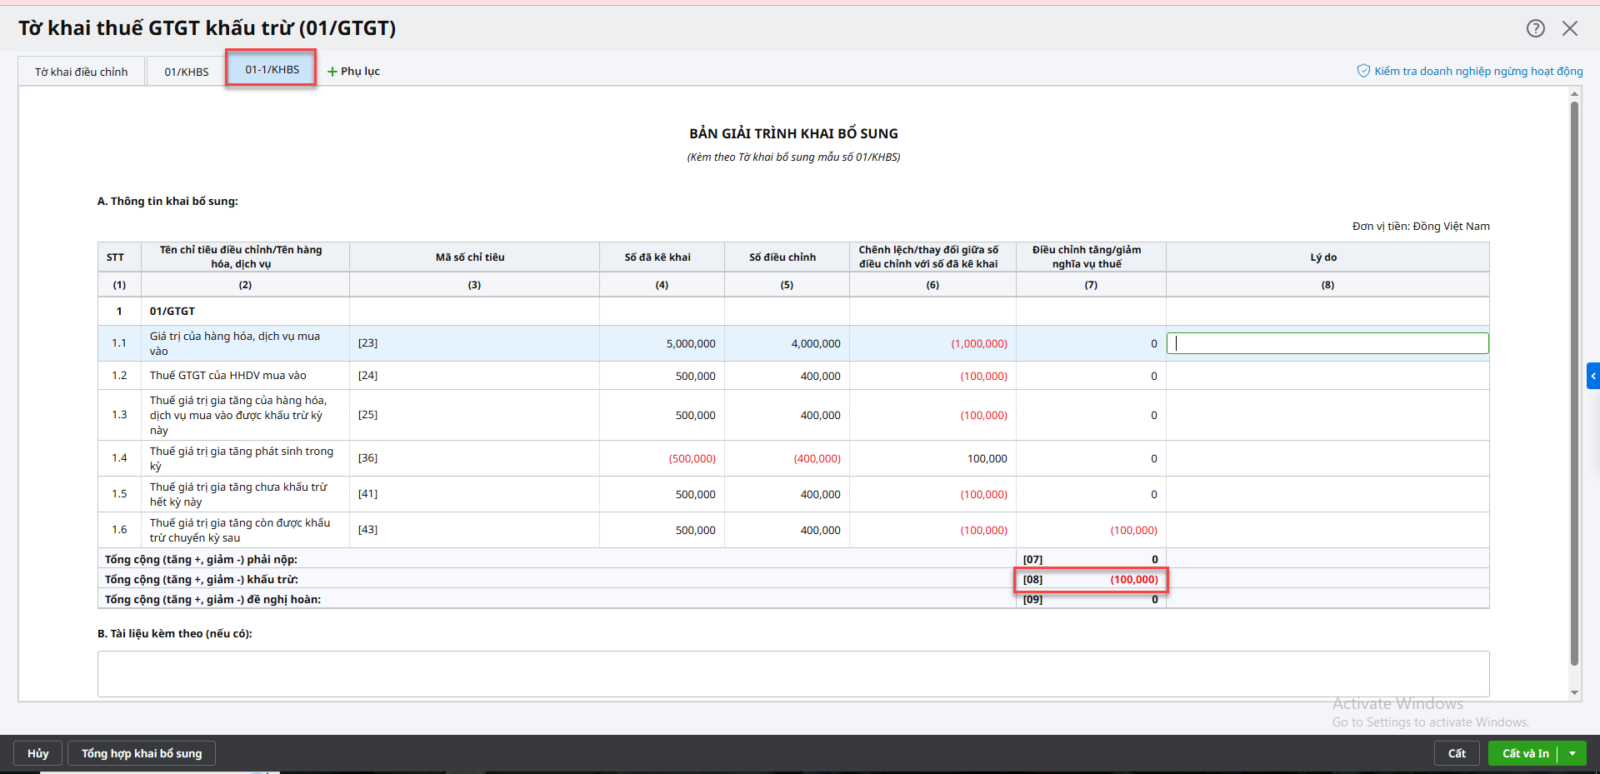The image size is (1600, 774).
Task: Select the Số điều chỉnh cell for row 1.2
Action: pyautogui.click(x=786, y=376)
